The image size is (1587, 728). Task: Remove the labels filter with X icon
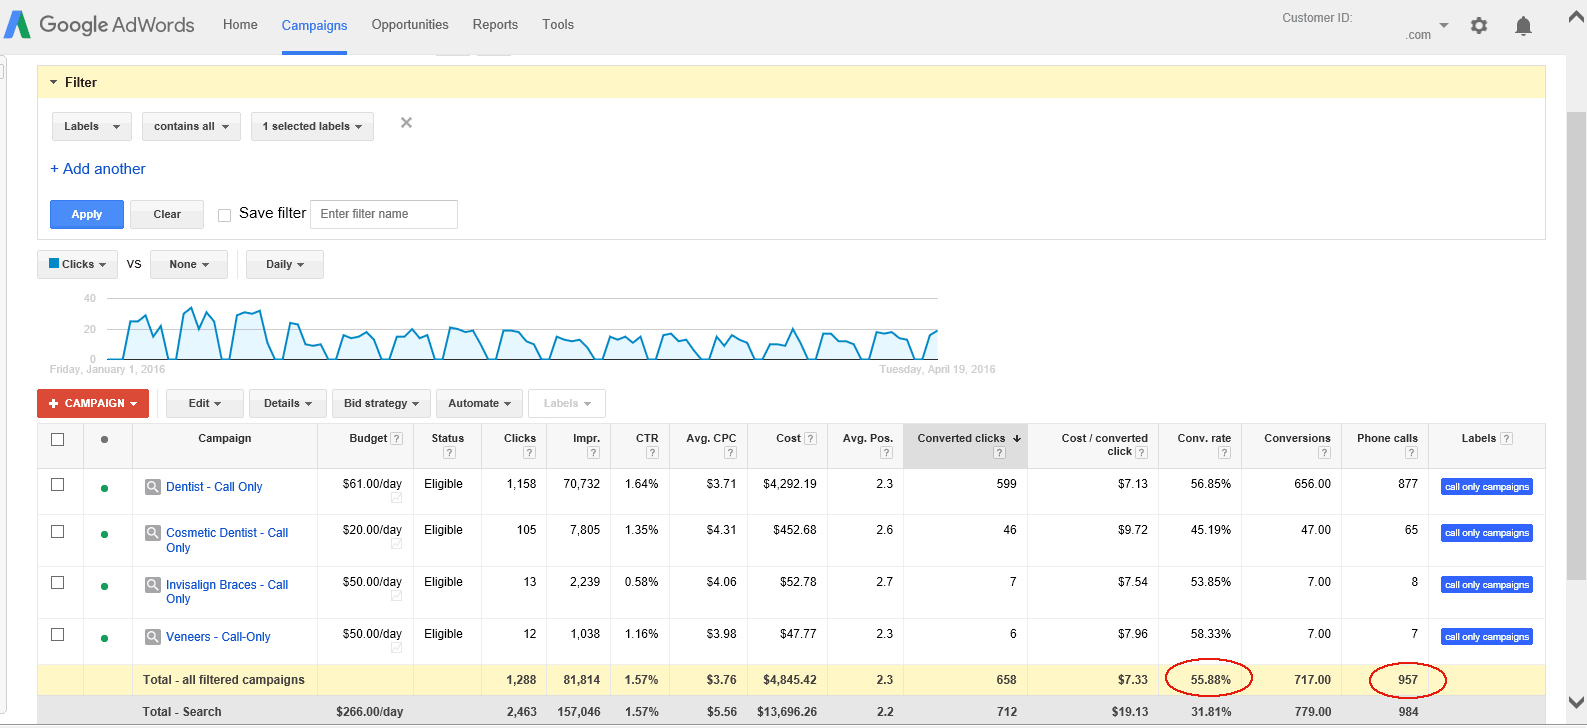(406, 123)
